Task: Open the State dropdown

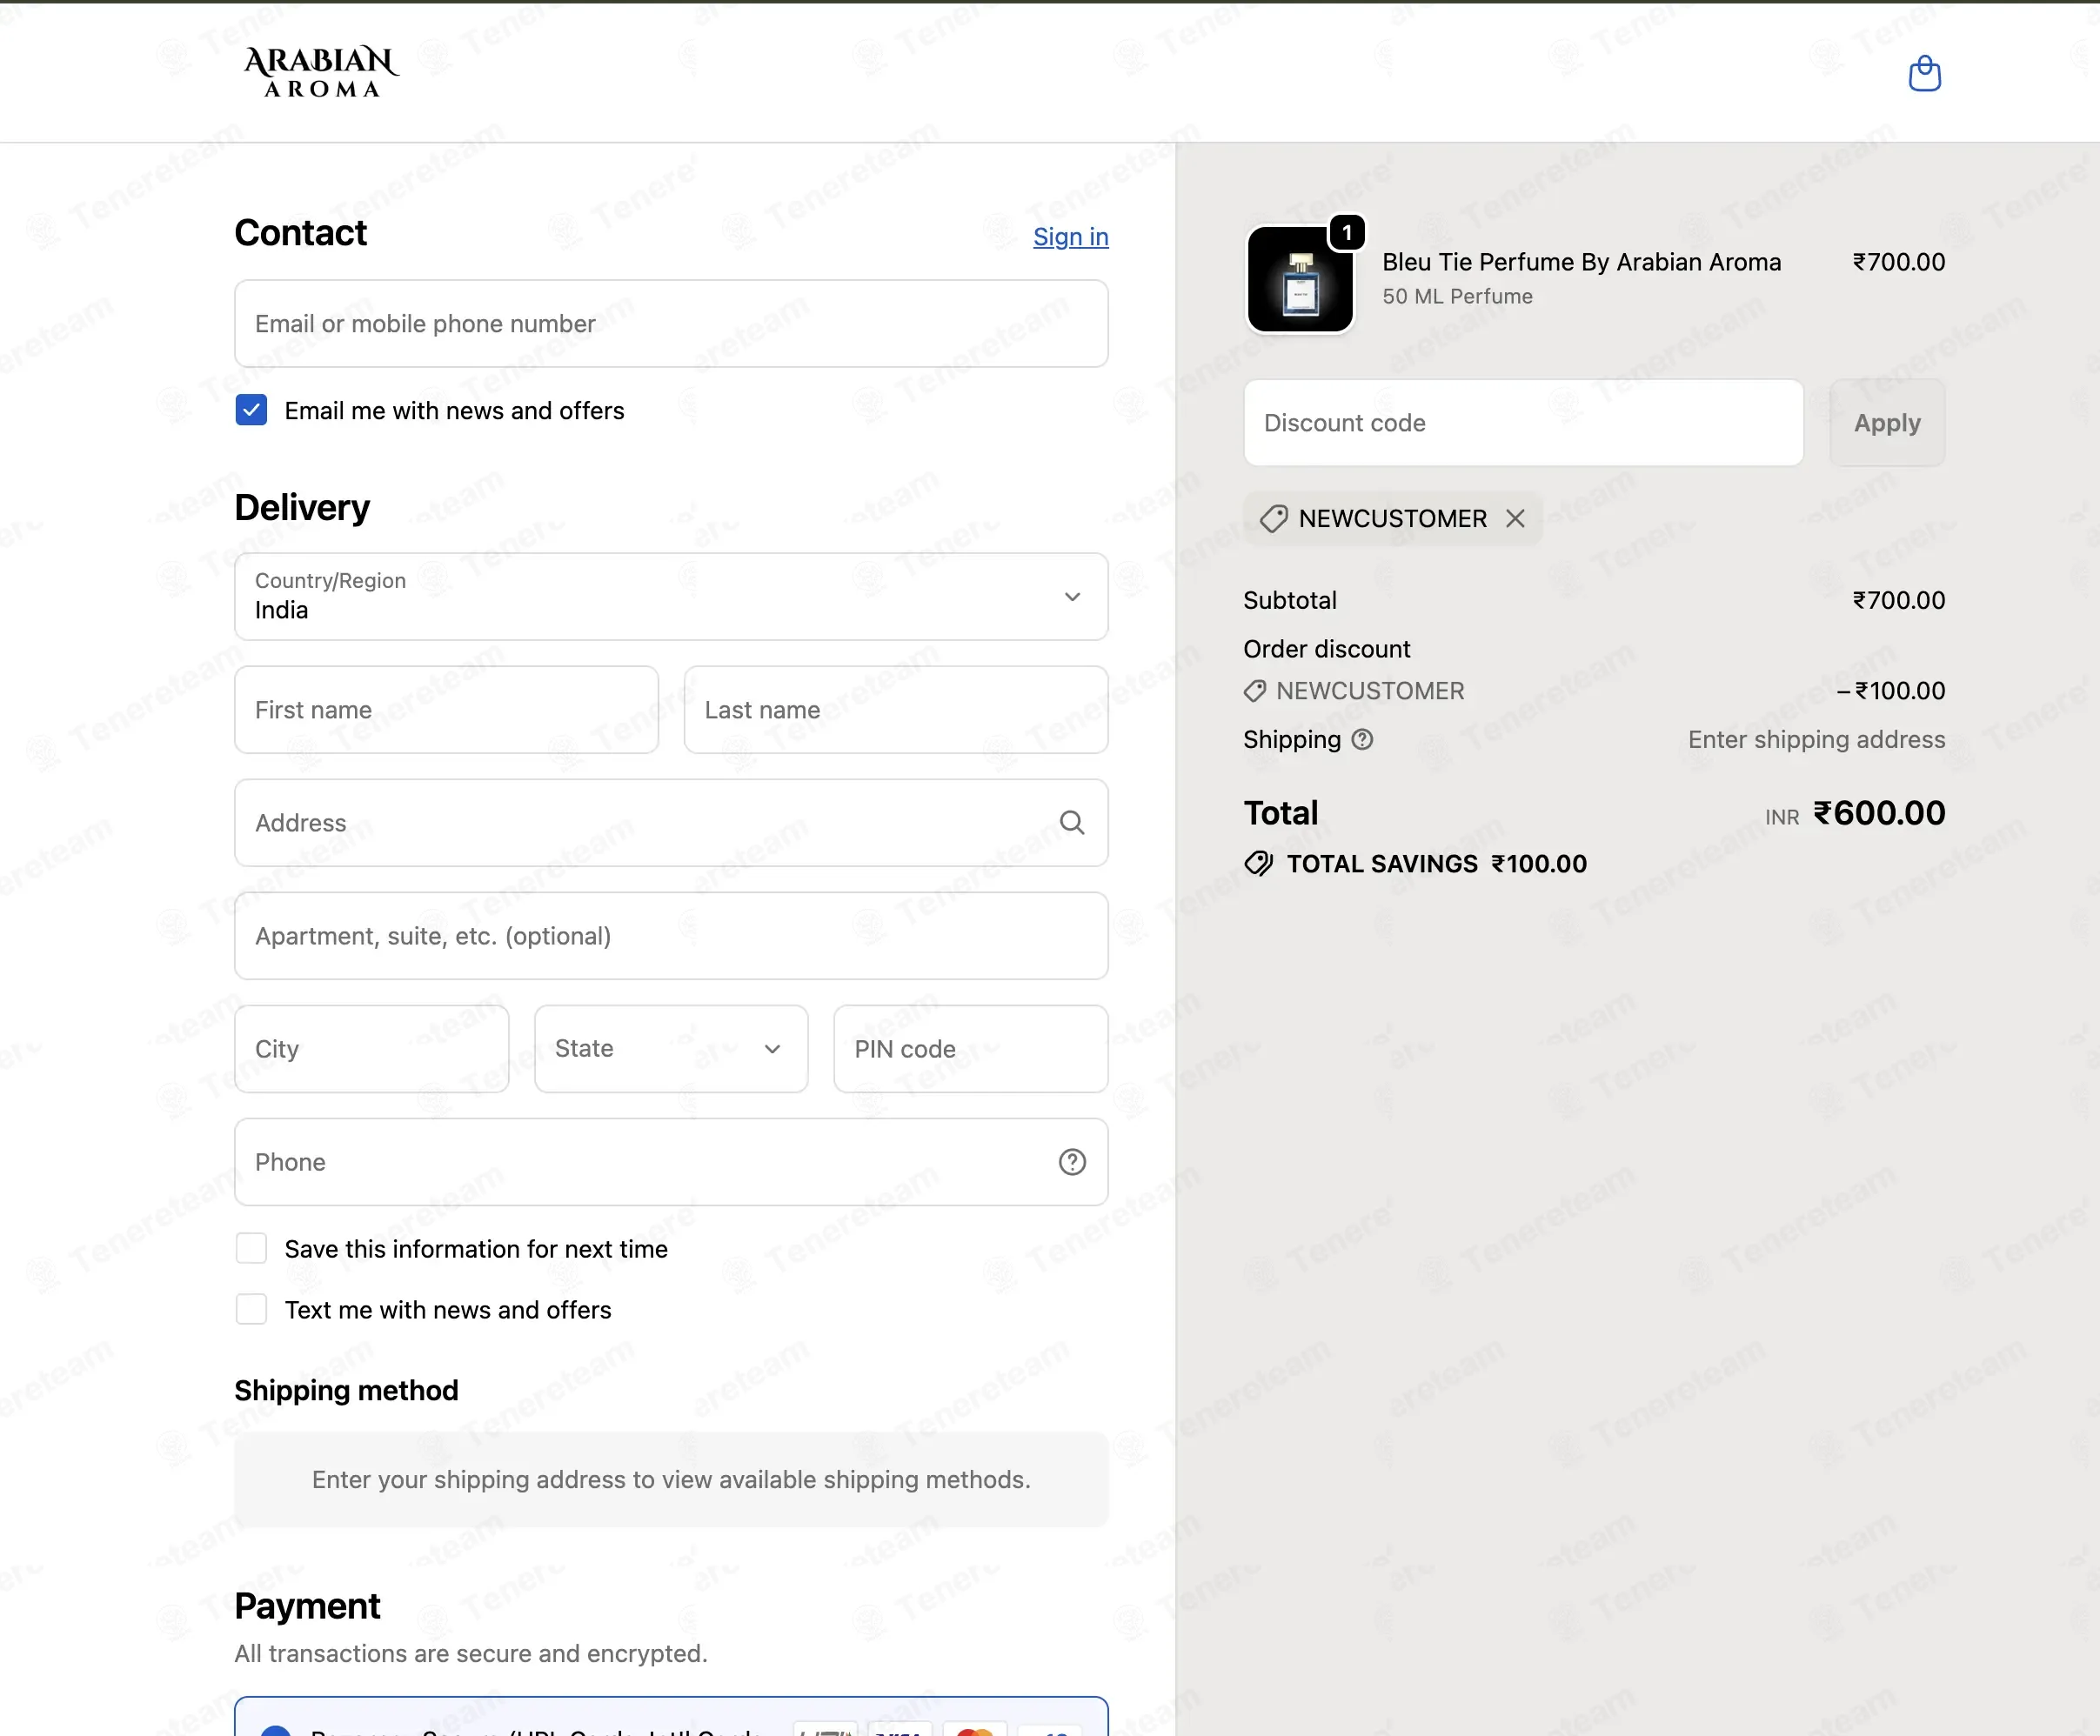Action: (x=671, y=1048)
